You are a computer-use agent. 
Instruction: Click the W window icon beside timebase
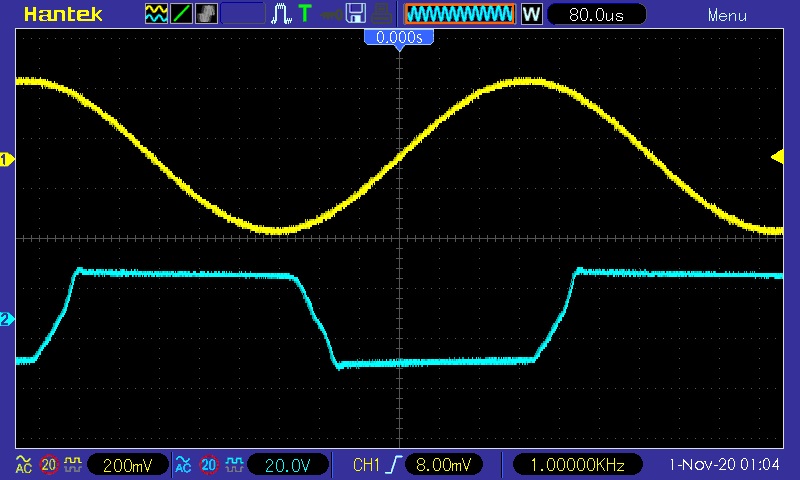pyautogui.click(x=531, y=14)
